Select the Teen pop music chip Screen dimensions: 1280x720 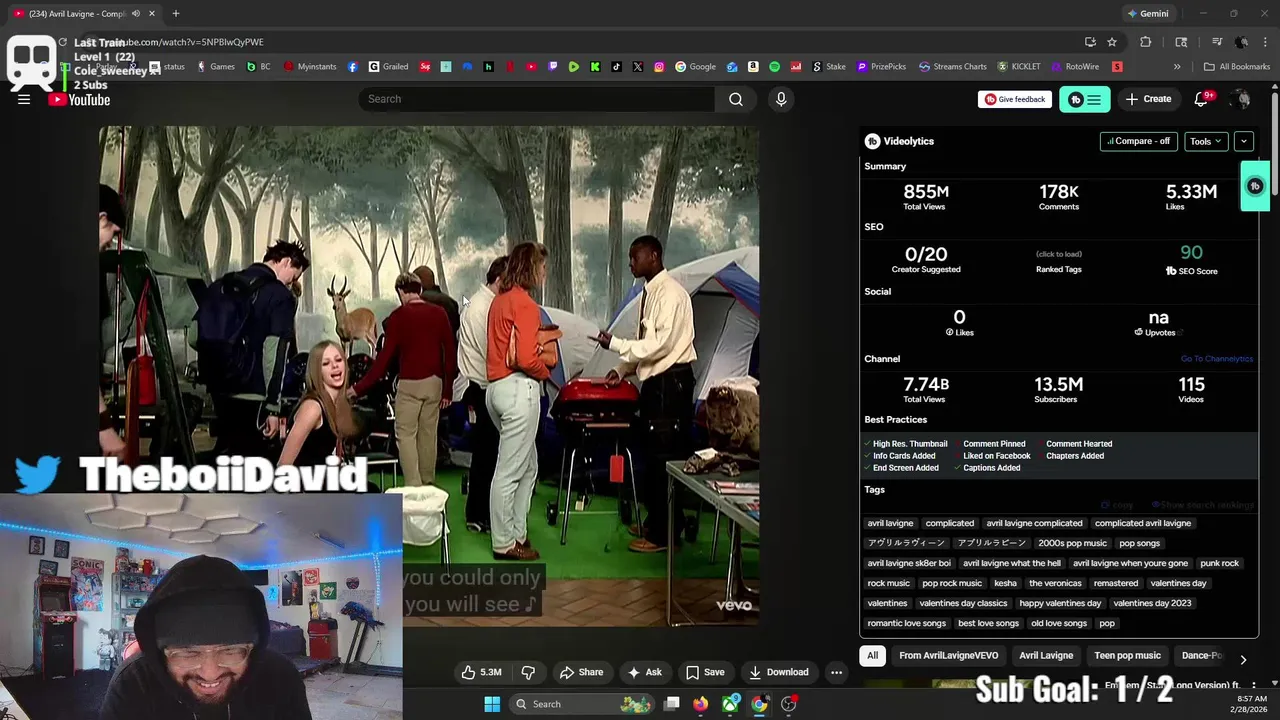[1127, 656]
